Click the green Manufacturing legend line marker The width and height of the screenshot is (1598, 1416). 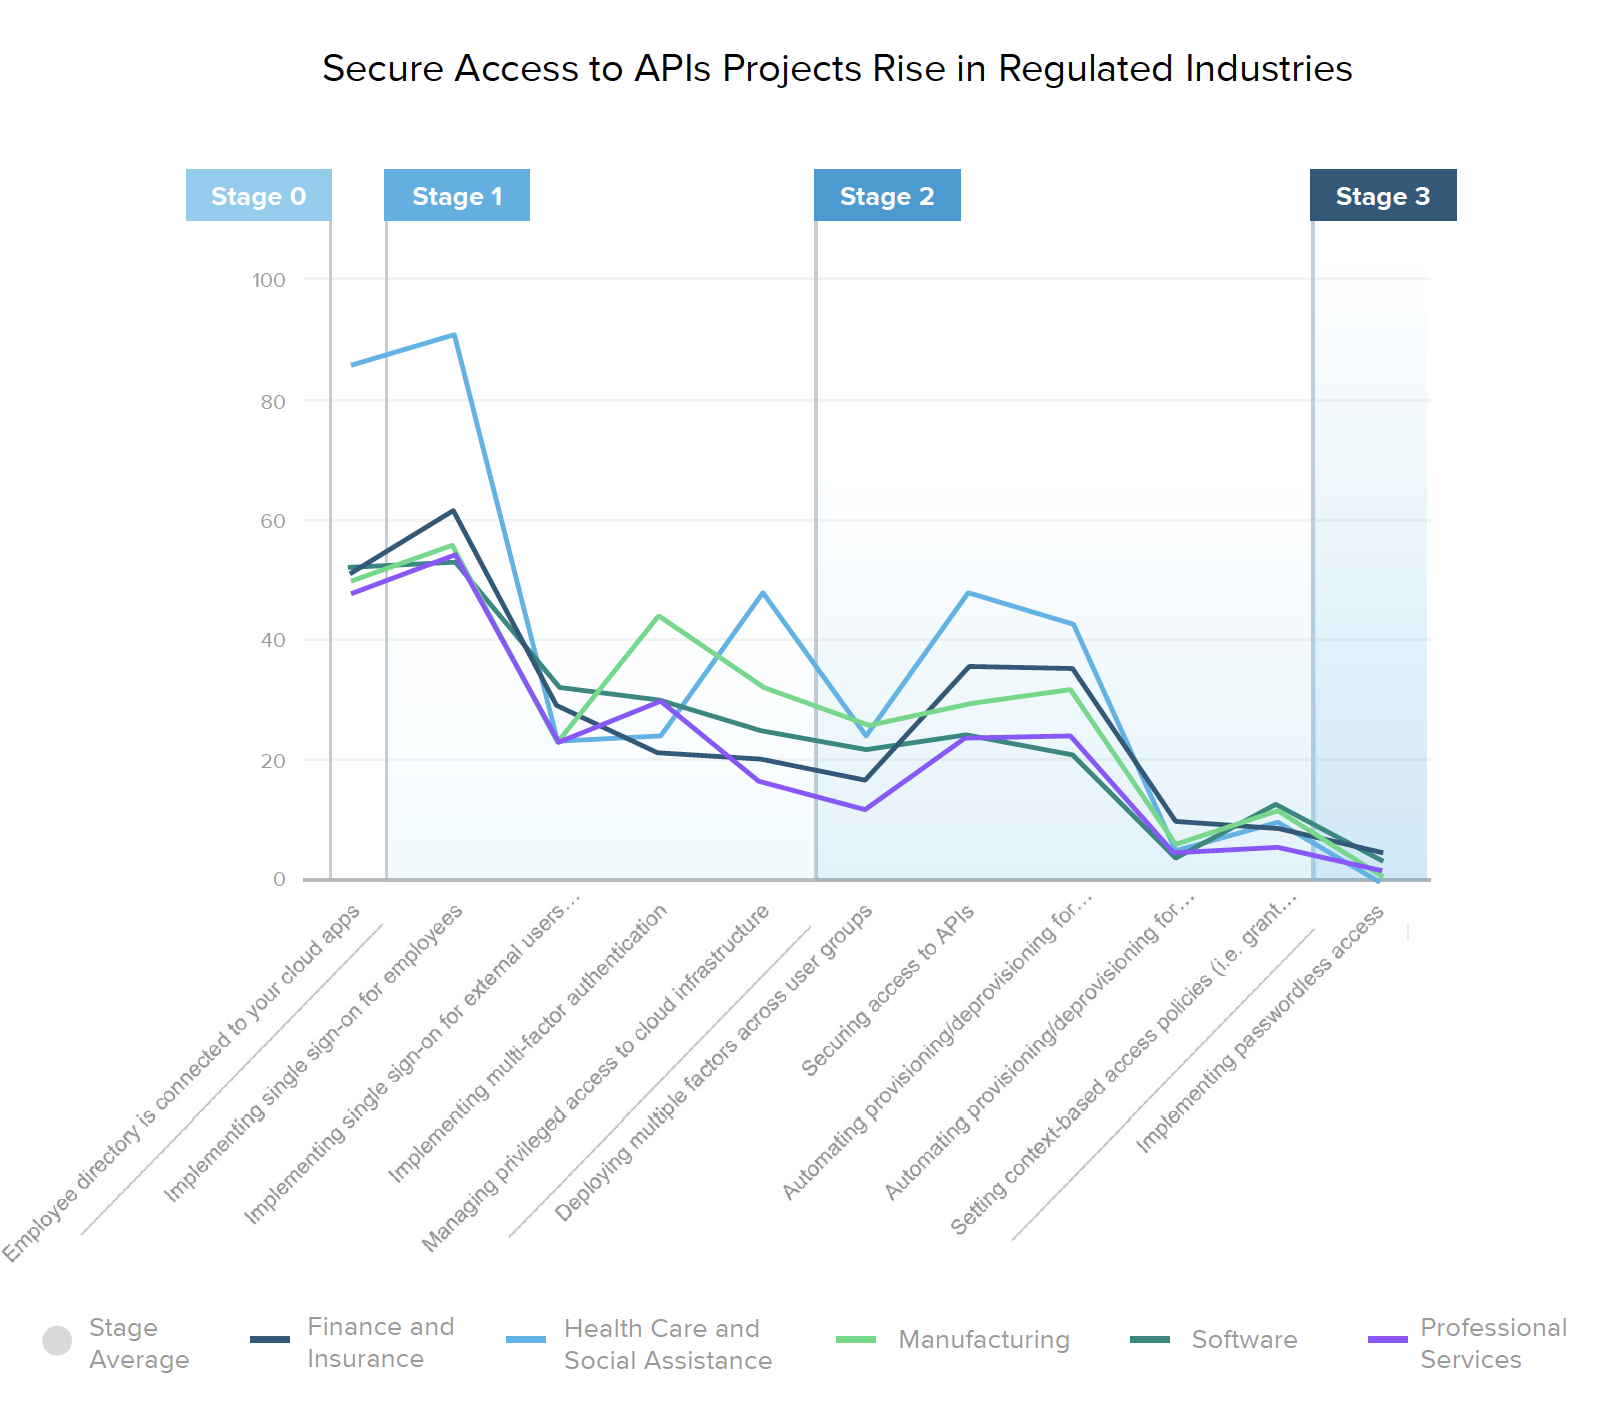(856, 1340)
